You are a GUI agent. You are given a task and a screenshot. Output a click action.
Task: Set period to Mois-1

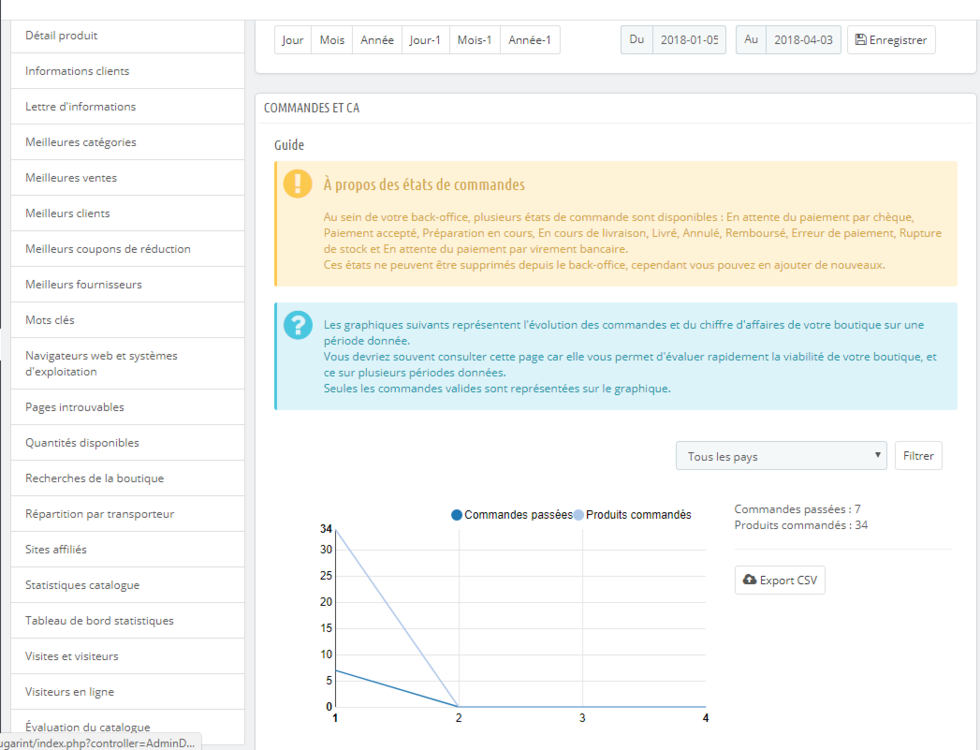474,40
